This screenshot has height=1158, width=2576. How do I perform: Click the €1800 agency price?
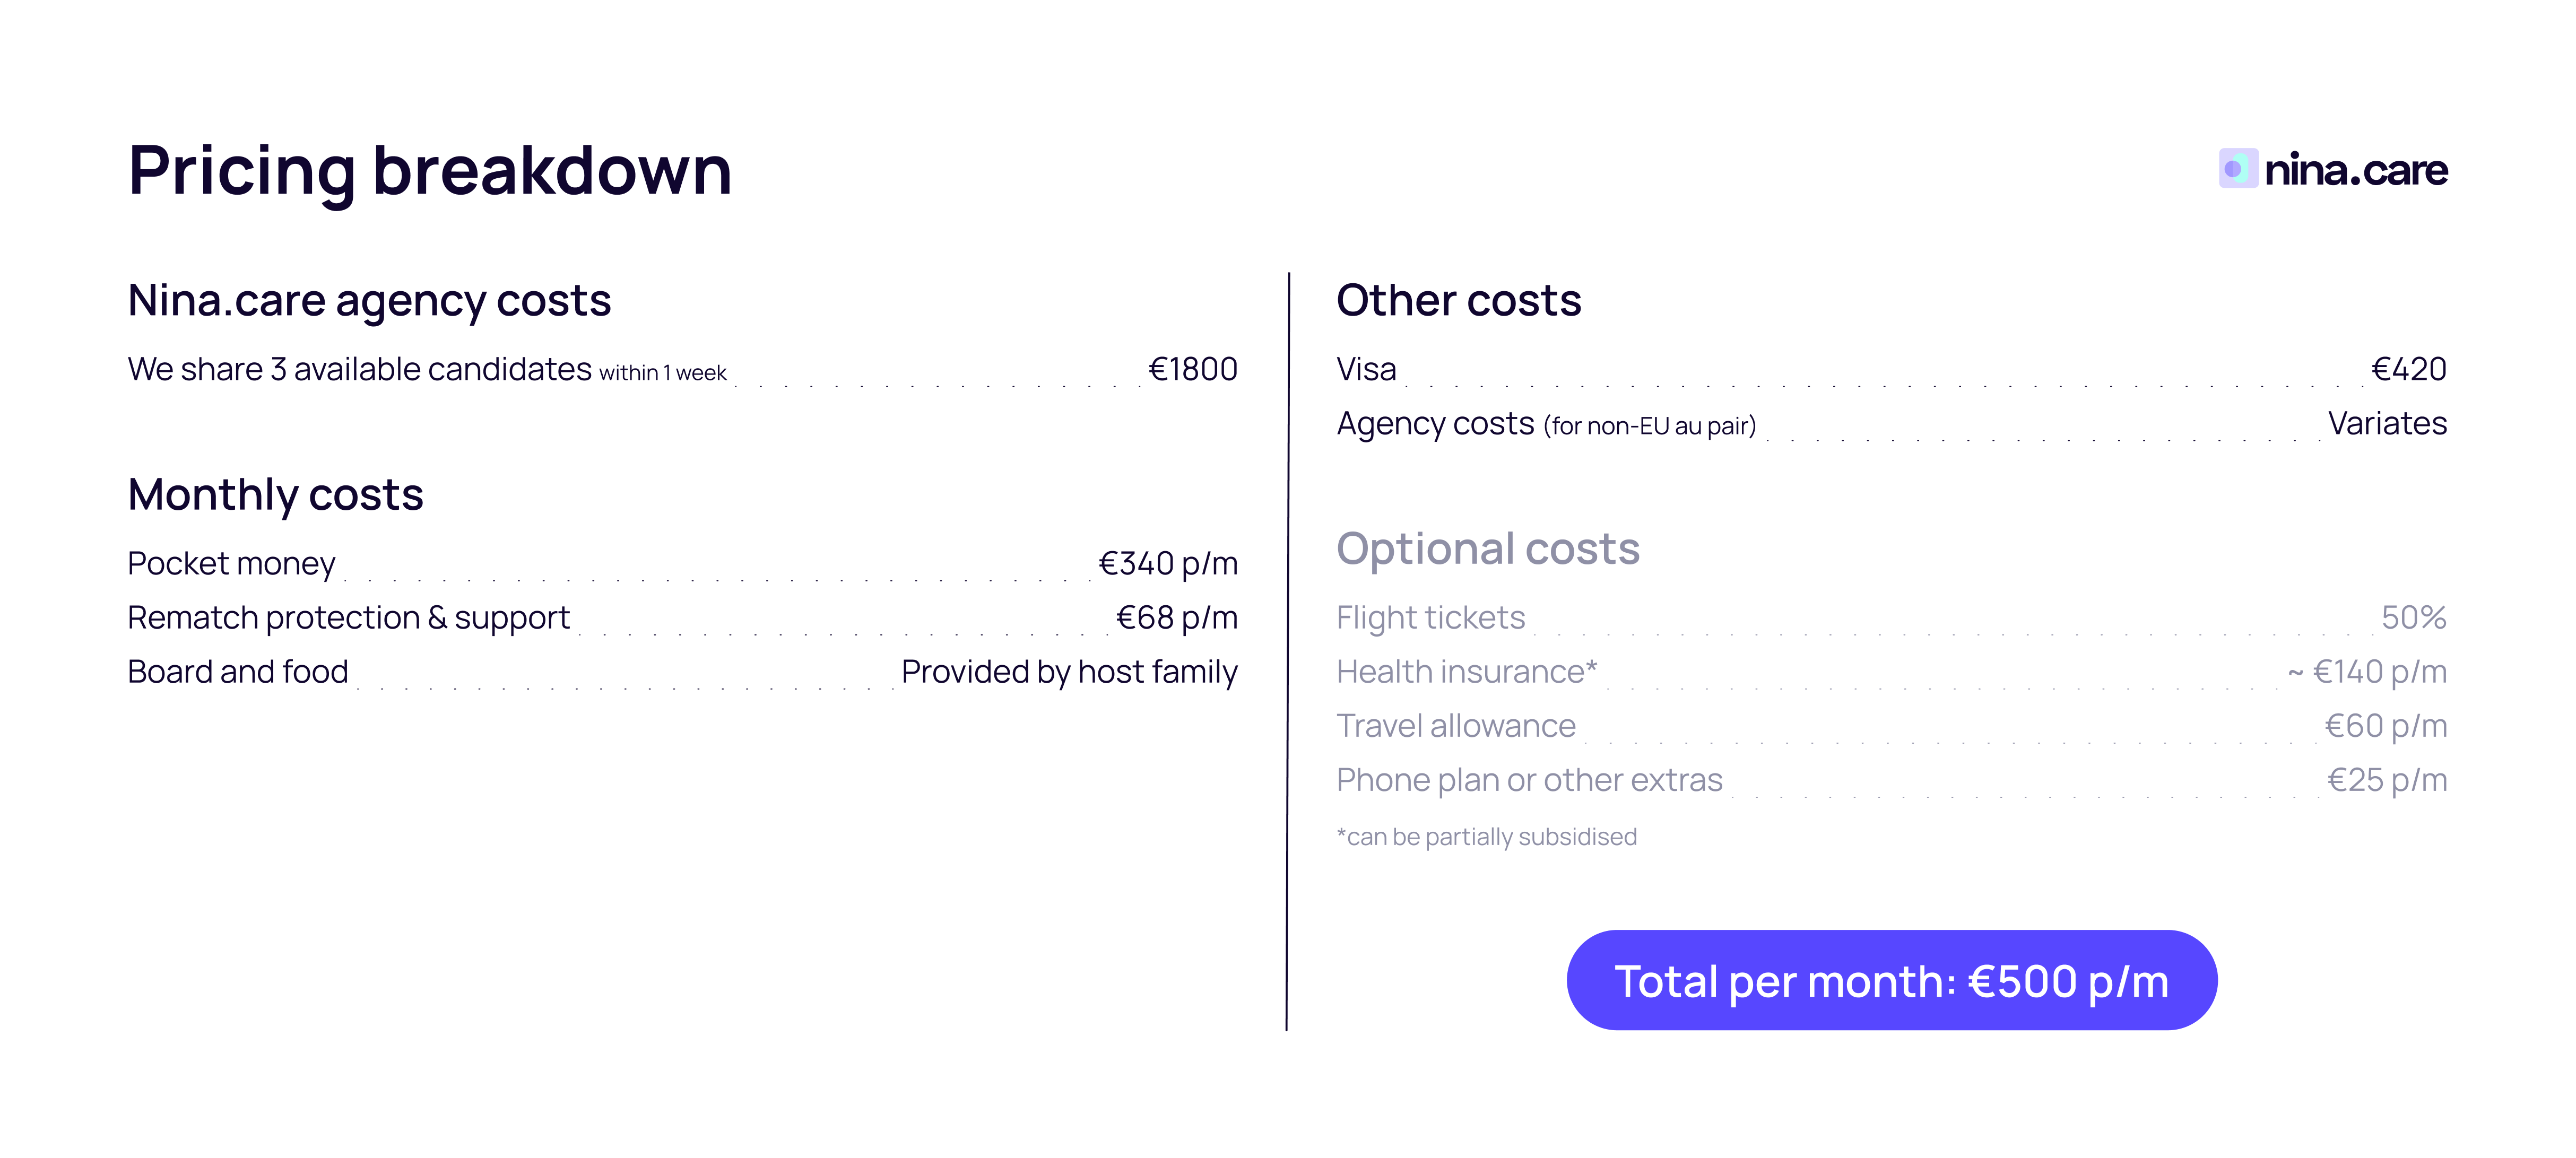coord(1192,369)
